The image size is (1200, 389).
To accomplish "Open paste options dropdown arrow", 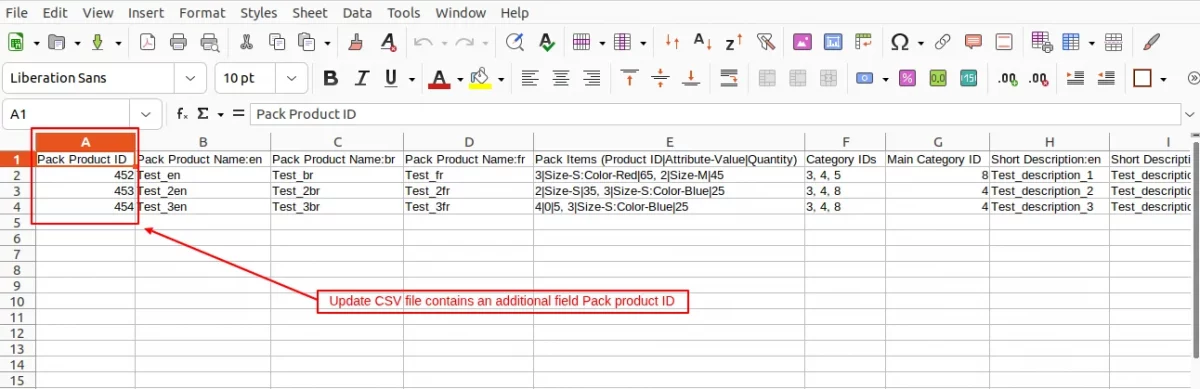I will 328,43.
